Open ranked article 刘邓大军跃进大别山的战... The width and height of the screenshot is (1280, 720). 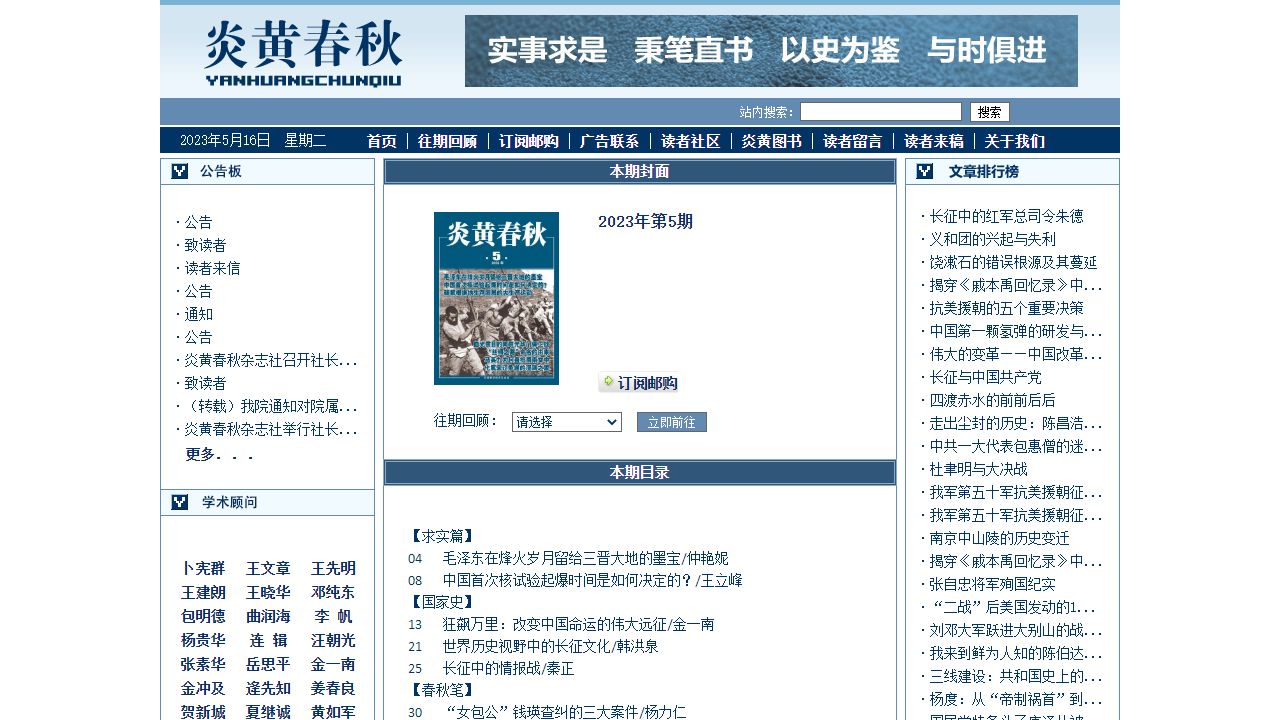tap(1016, 630)
